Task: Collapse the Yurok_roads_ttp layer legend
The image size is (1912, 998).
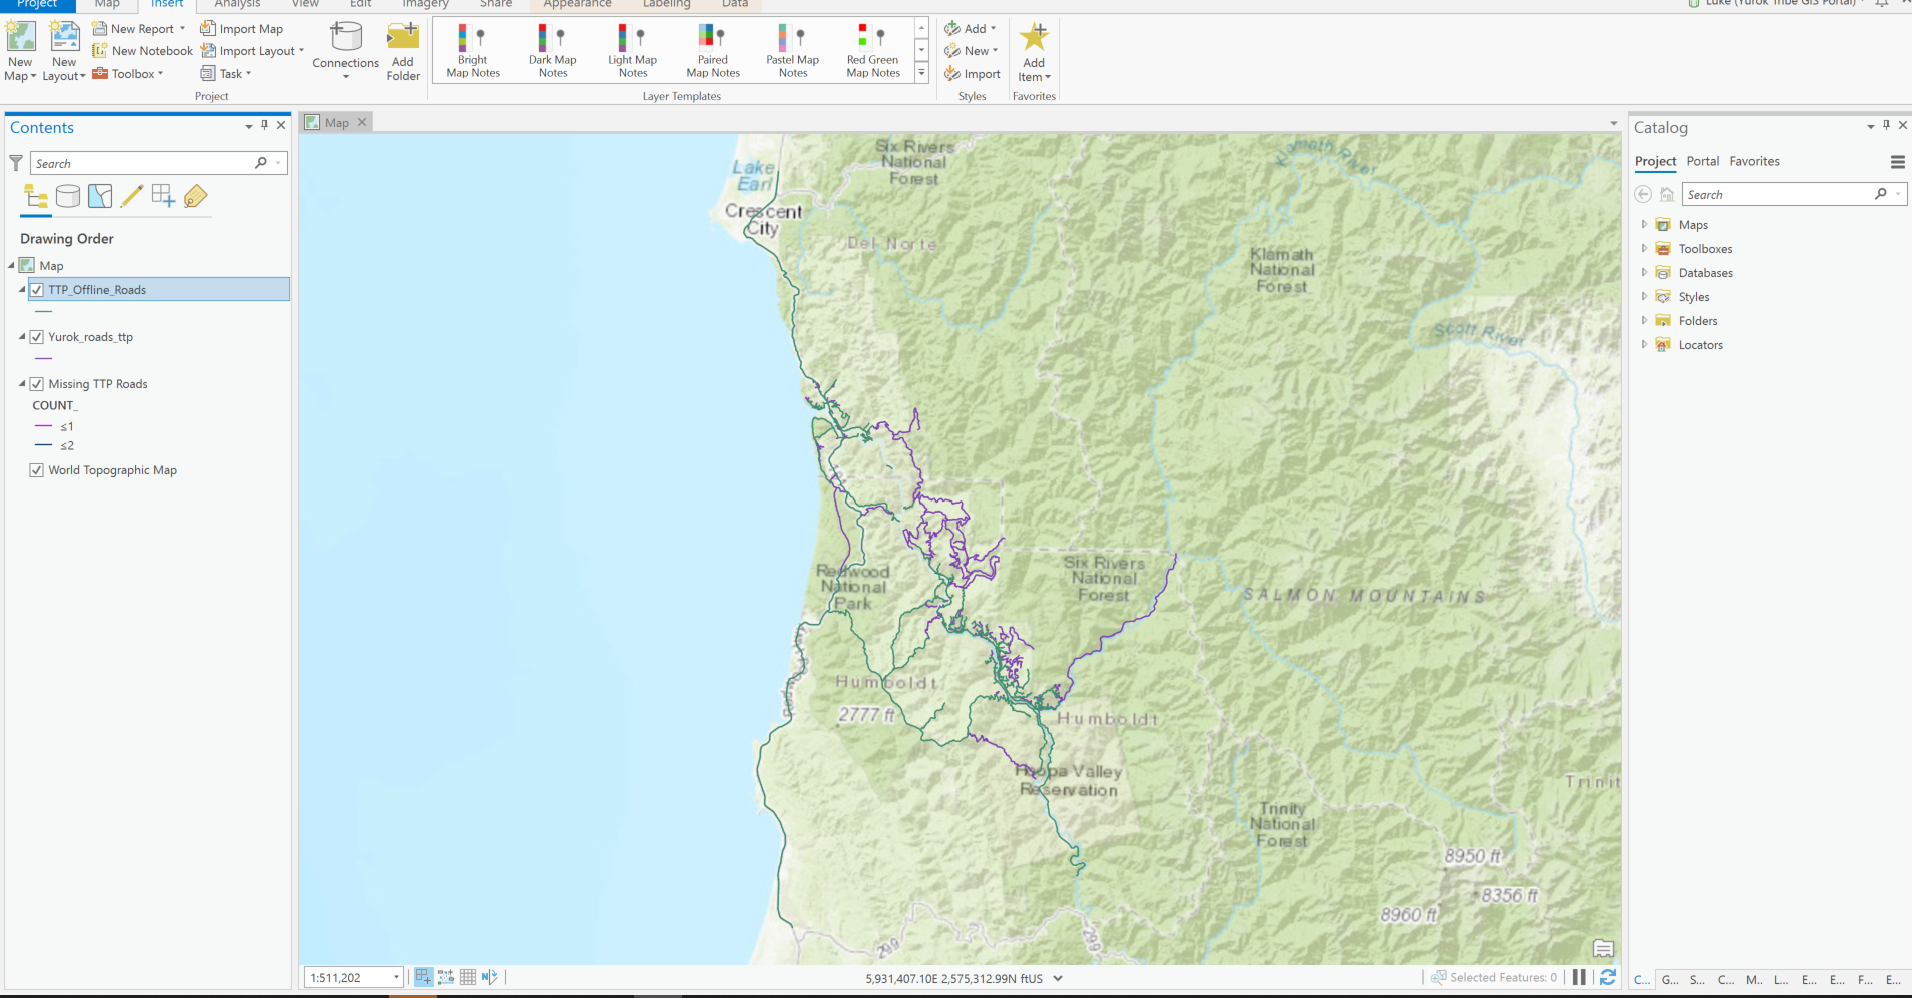Action: 22,337
